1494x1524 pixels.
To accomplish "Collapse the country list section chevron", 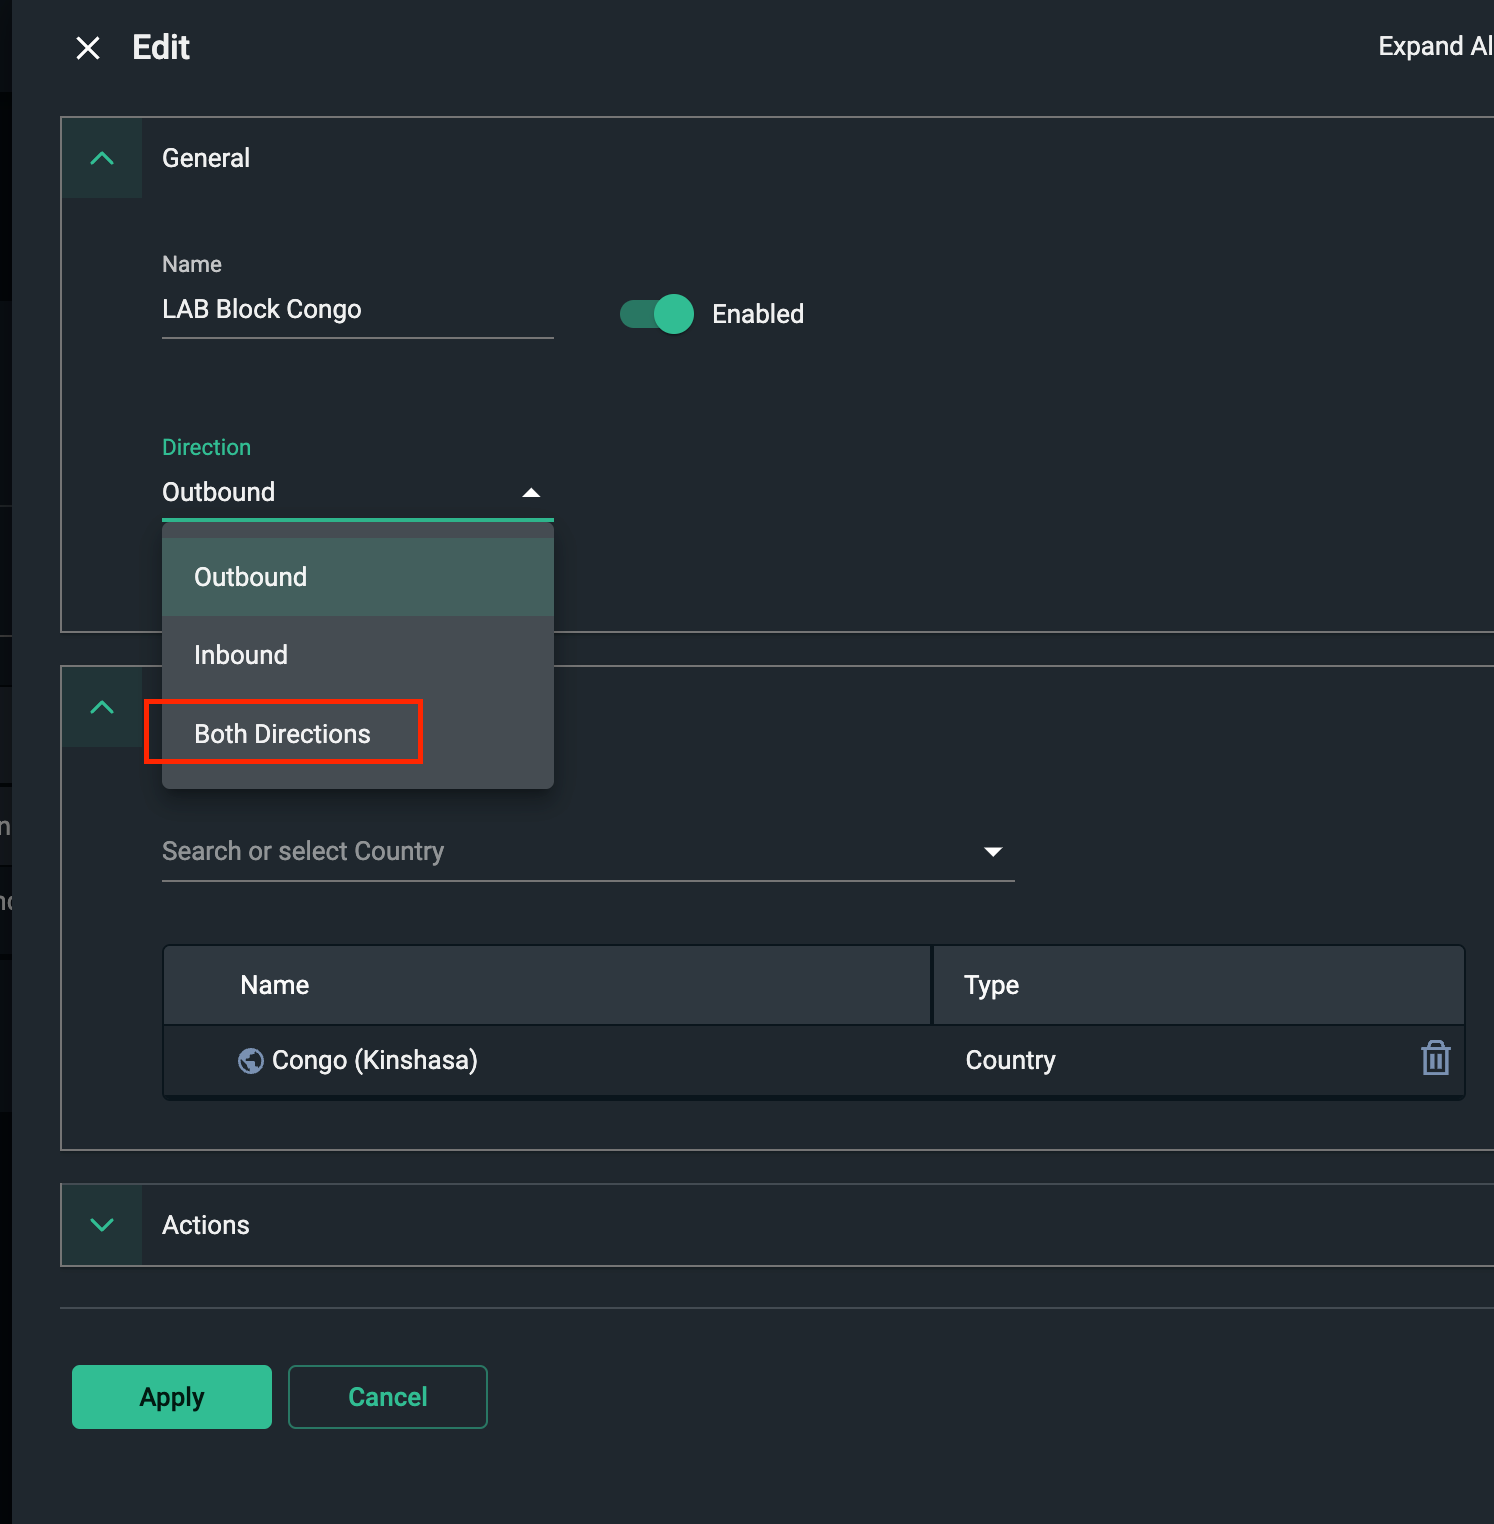I will pyautogui.click(x=101, y=707).
